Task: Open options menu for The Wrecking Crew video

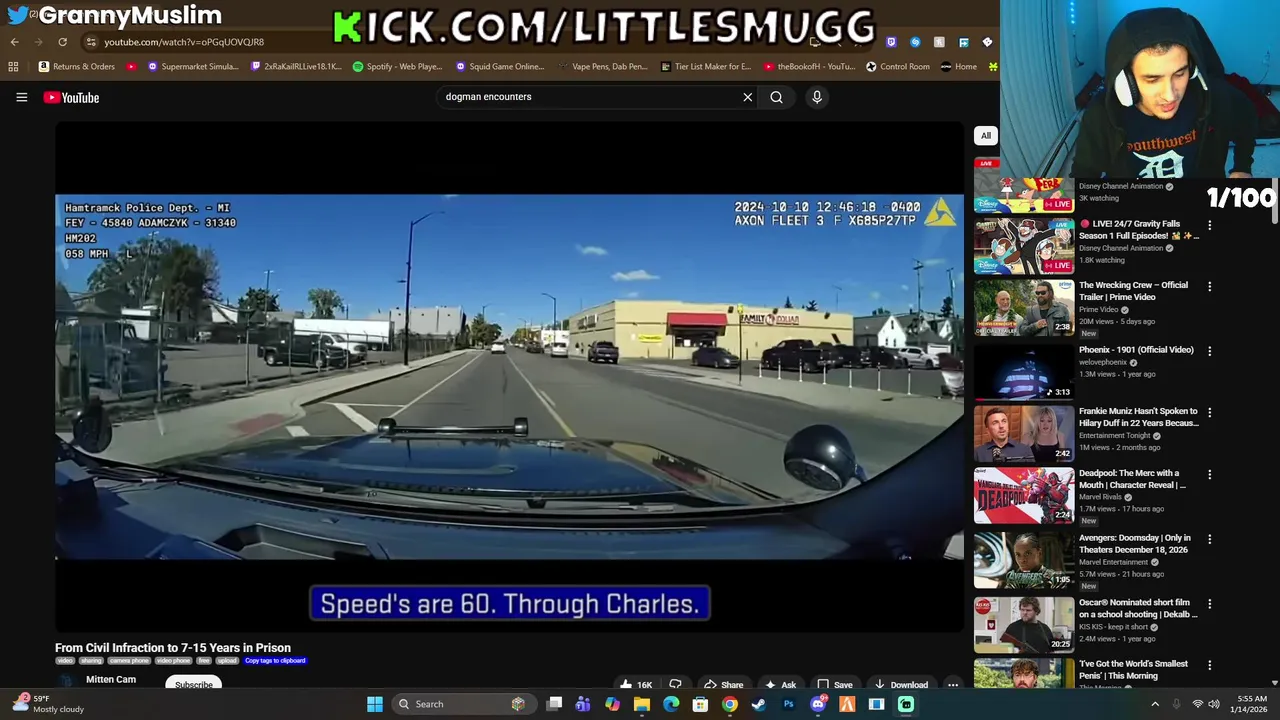Action: pos(1209,287)
